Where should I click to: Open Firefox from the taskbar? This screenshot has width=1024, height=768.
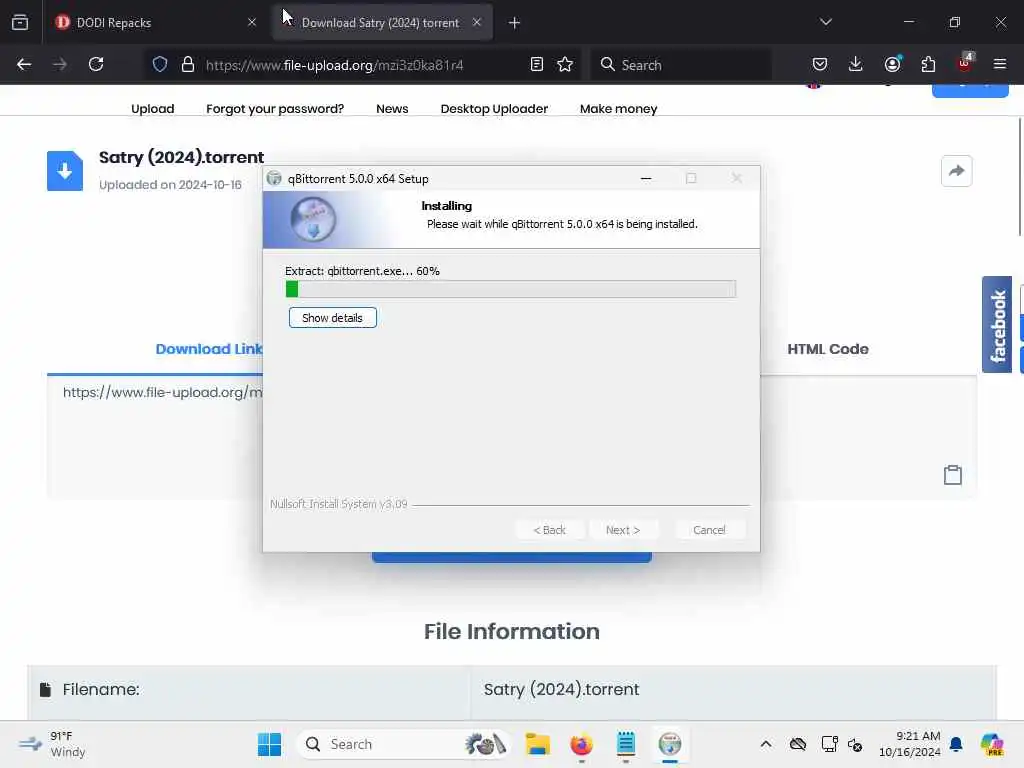[x=581, y=744]
